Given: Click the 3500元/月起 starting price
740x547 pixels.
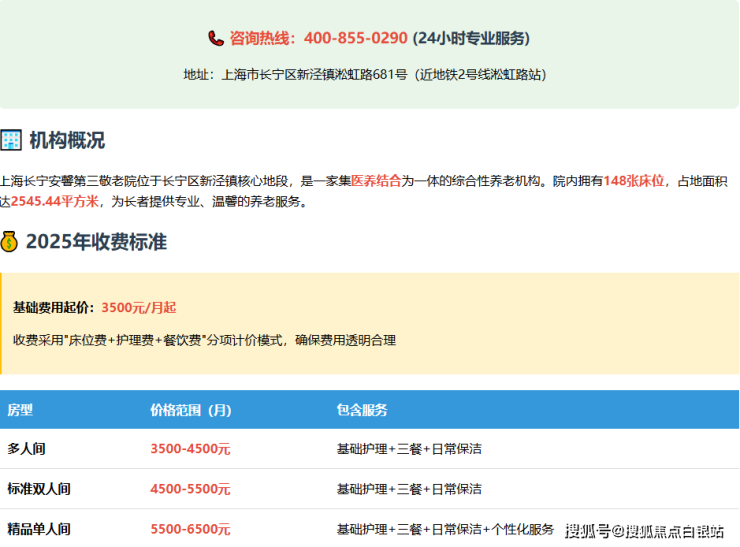Looking at the screenshot, I should (138, 307).
